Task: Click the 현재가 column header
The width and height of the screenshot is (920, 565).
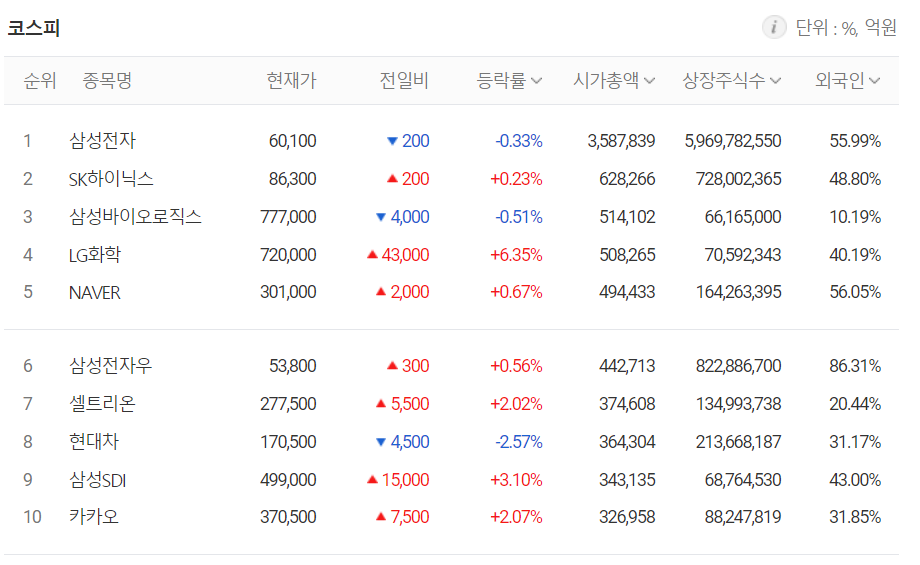Action: click(x=291, y=80)
